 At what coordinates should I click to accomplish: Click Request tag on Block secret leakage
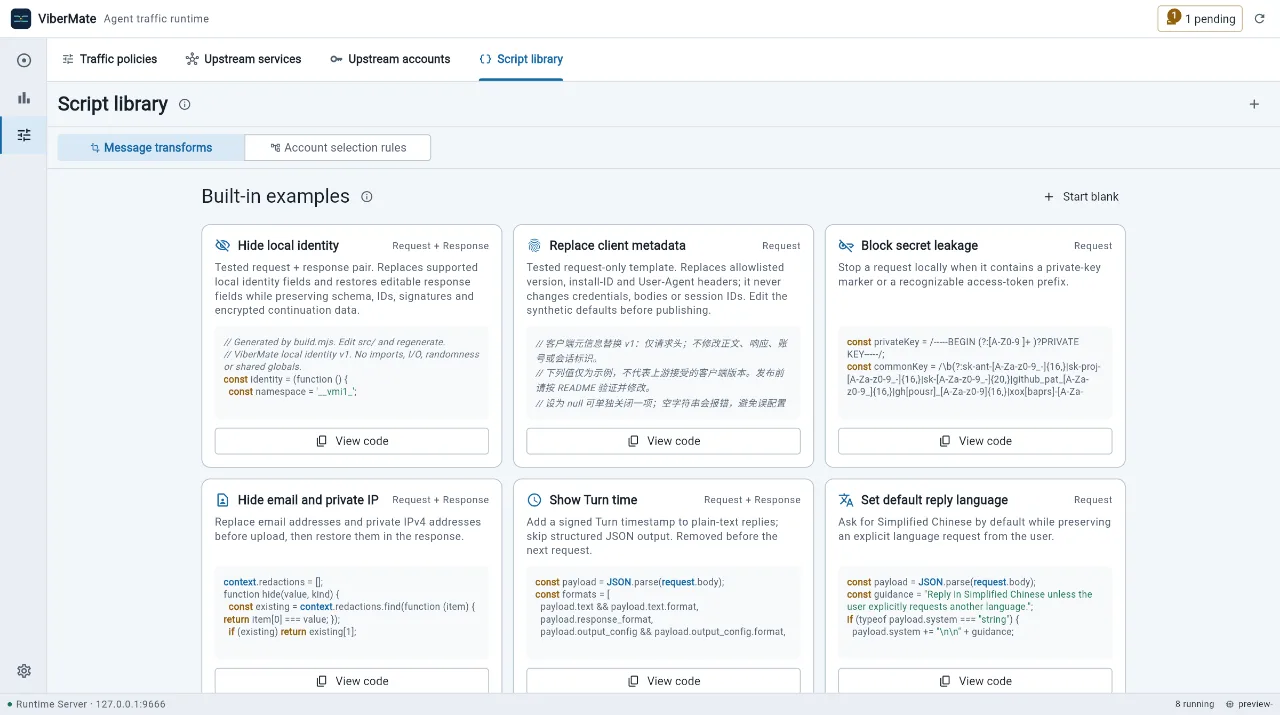tap(1093, 246)
